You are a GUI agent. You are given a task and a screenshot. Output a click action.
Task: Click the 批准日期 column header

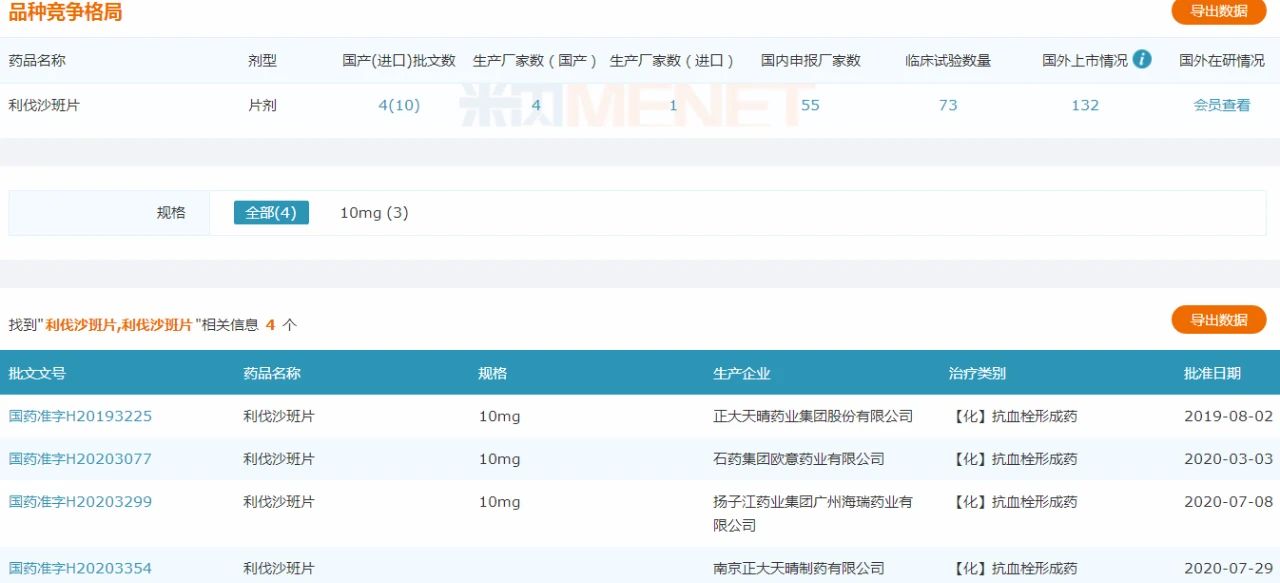point(1212,373)
